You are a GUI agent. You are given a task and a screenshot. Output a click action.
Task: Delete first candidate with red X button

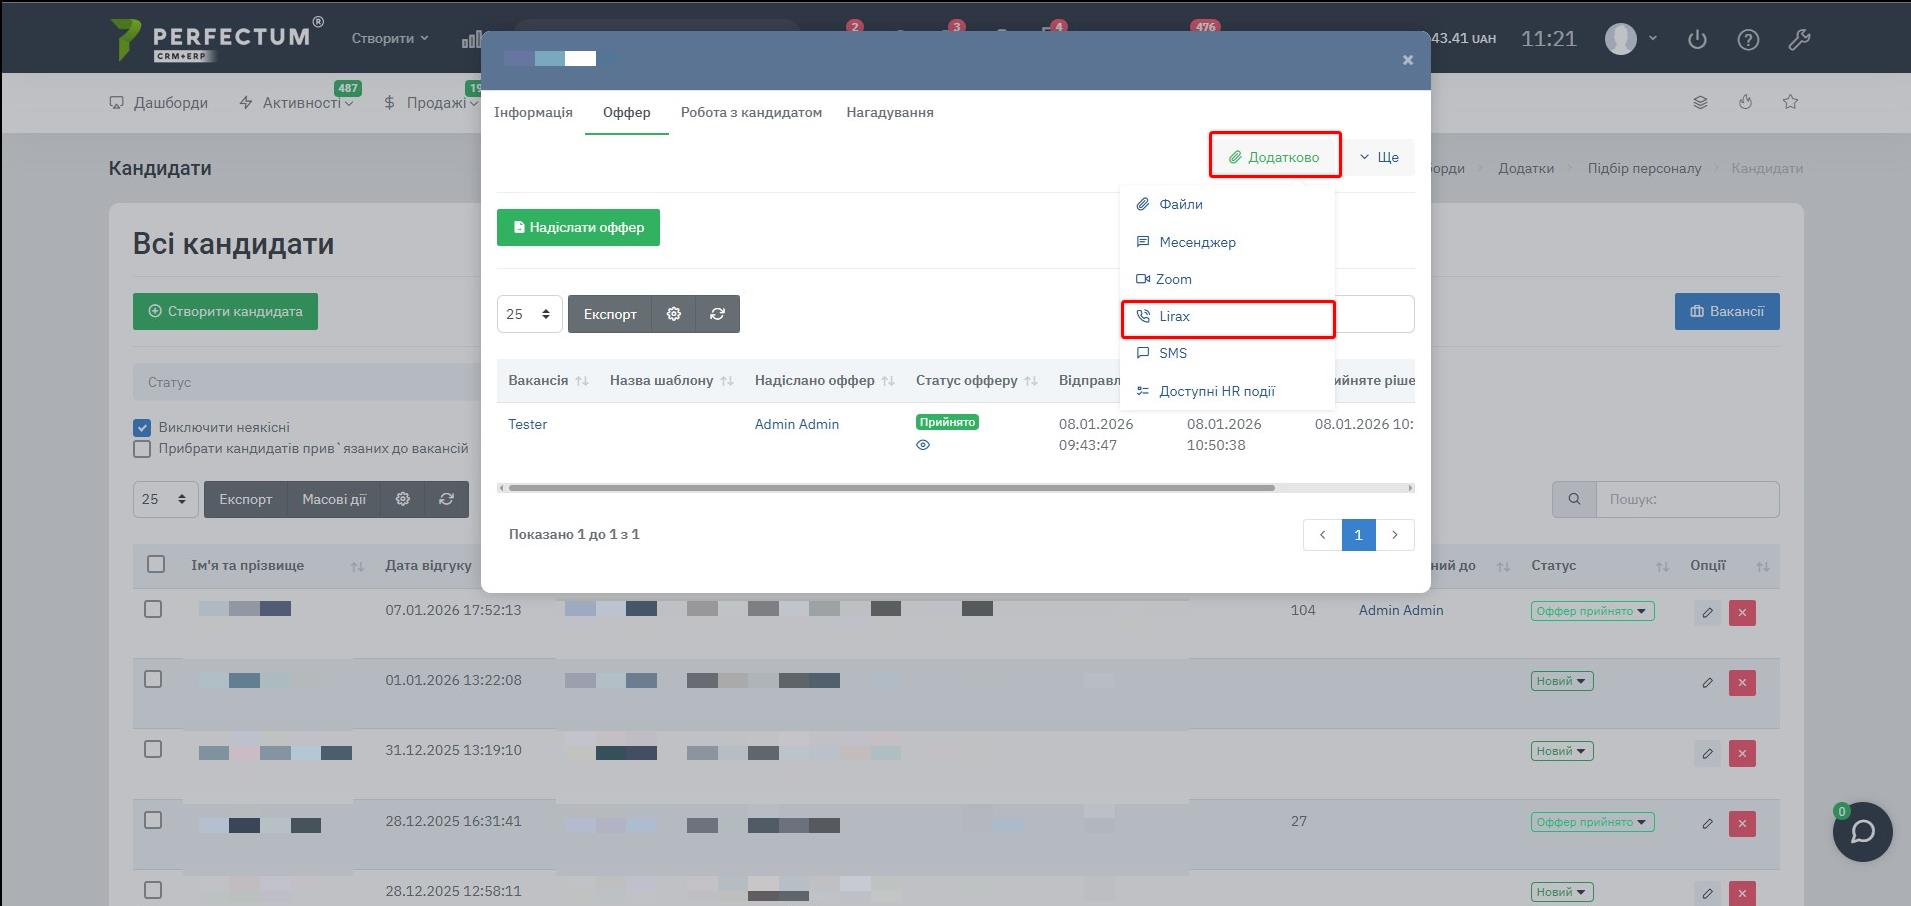tap(1742, 613)
